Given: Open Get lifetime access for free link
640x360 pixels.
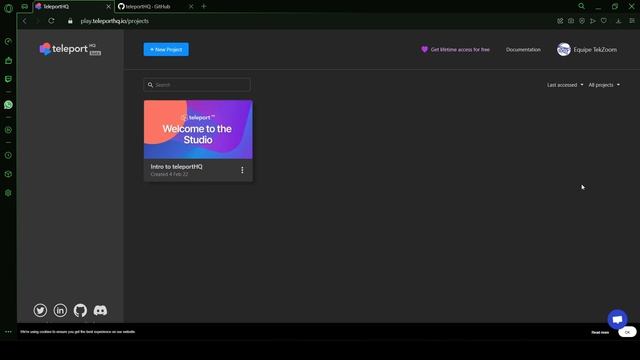Looking at the screenshot, I should 455,49.
